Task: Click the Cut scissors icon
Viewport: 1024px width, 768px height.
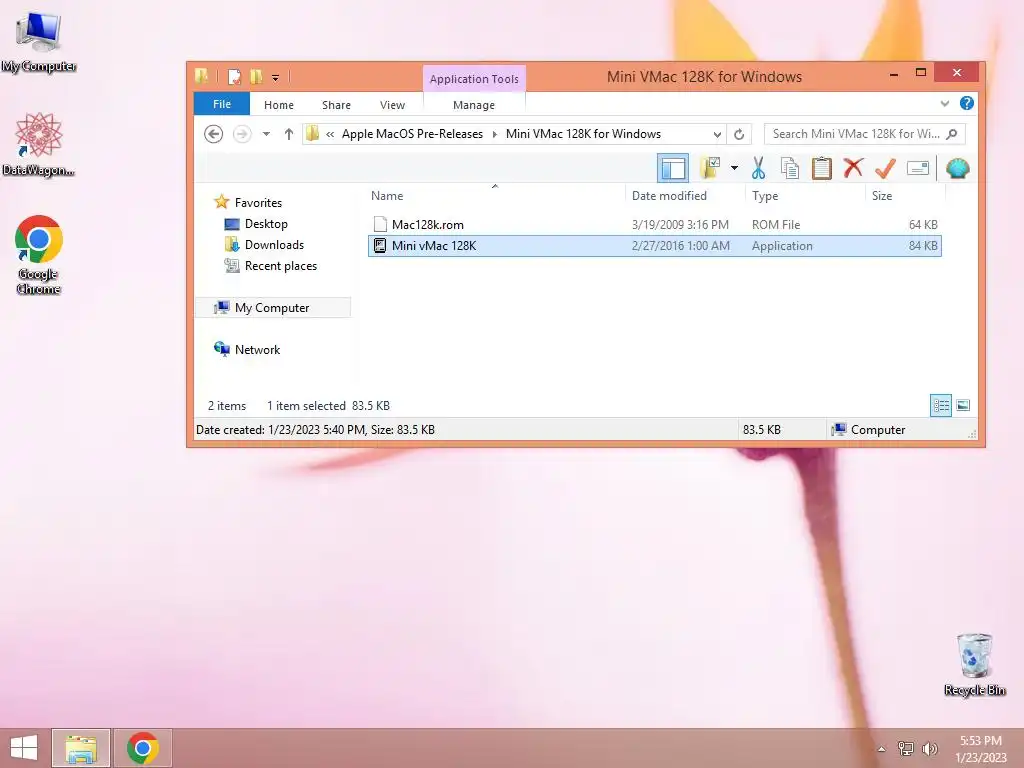Action: click(x=758, y=168)
